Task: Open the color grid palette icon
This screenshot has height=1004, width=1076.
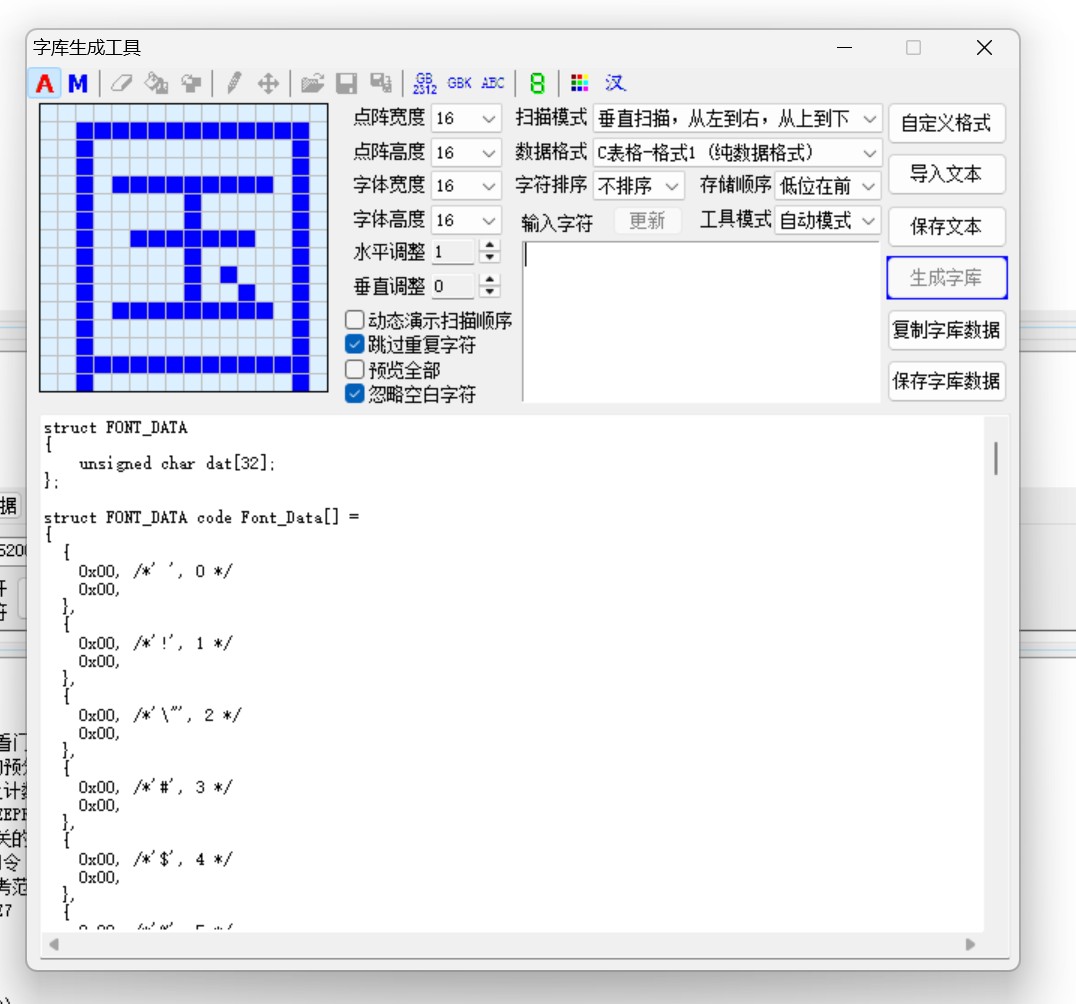Action: pyautogui.click(x=580, y=83)
